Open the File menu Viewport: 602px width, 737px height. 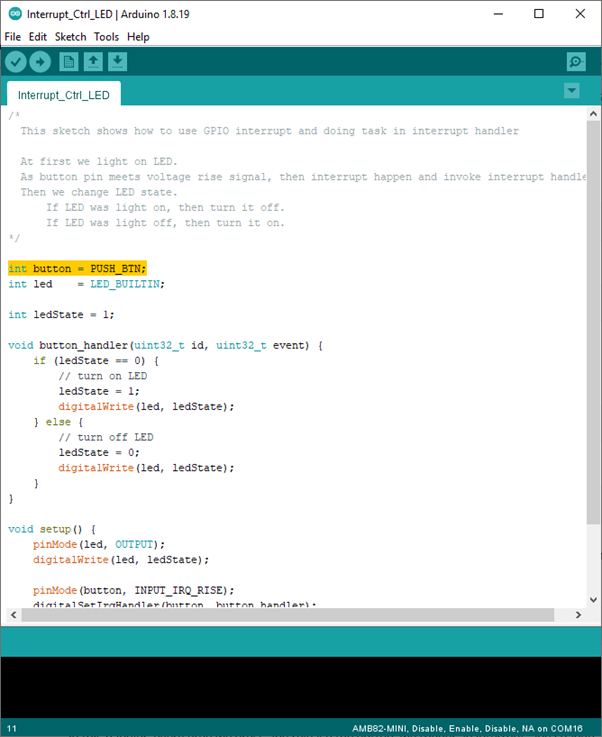click(13, 37)
